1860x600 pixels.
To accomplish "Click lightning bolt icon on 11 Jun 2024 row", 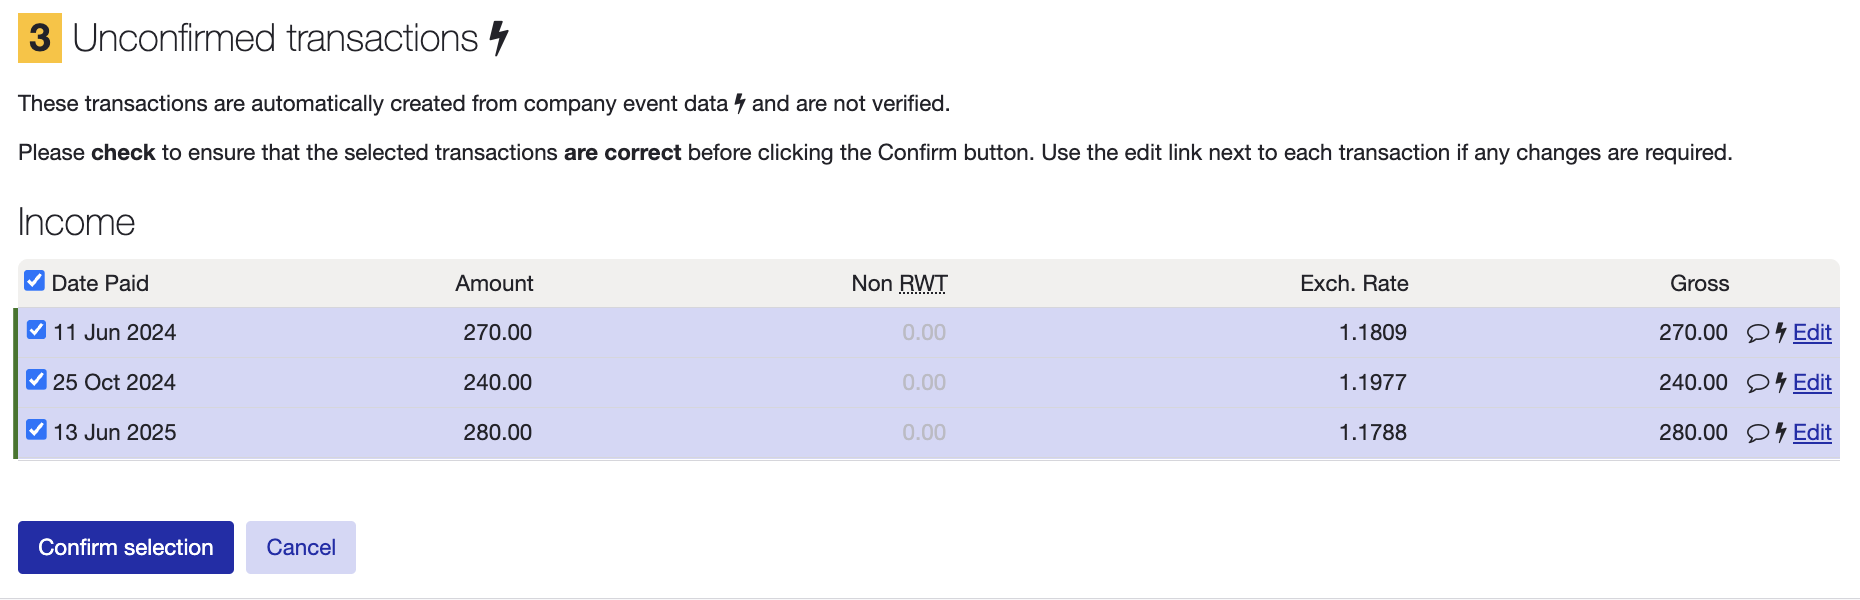I will click(x=1781, y=332).
